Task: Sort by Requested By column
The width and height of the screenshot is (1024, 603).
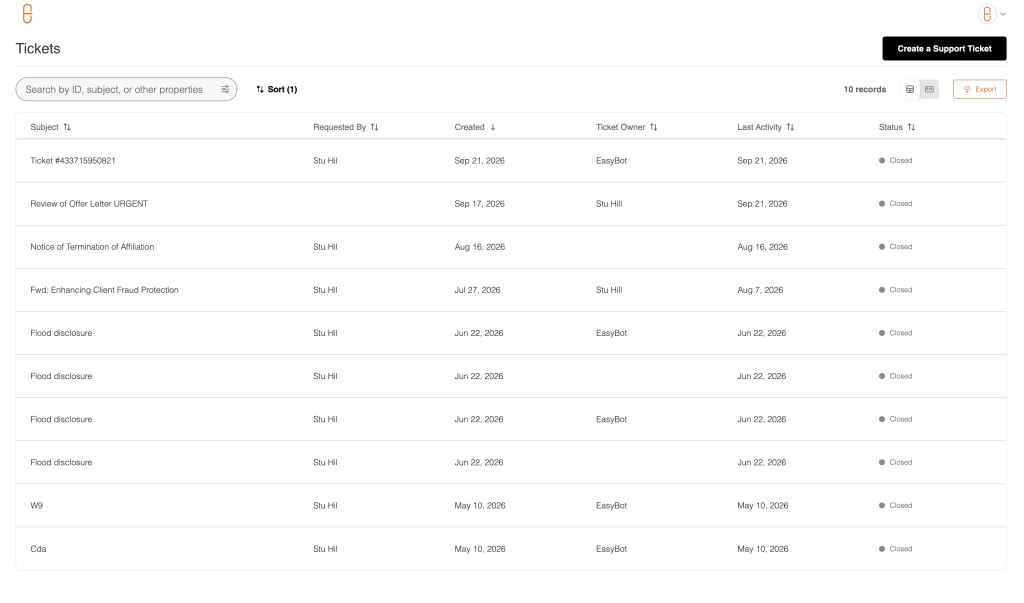Action: coord(345,127)
